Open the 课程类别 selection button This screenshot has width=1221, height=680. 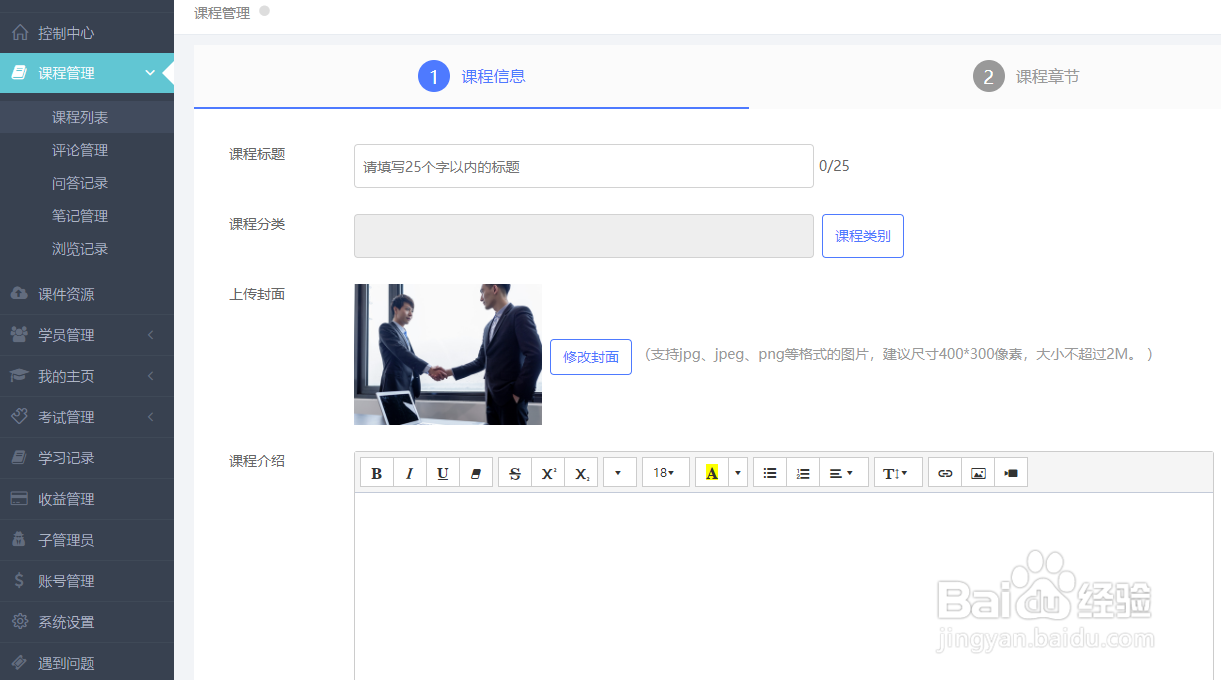point(862,235)
